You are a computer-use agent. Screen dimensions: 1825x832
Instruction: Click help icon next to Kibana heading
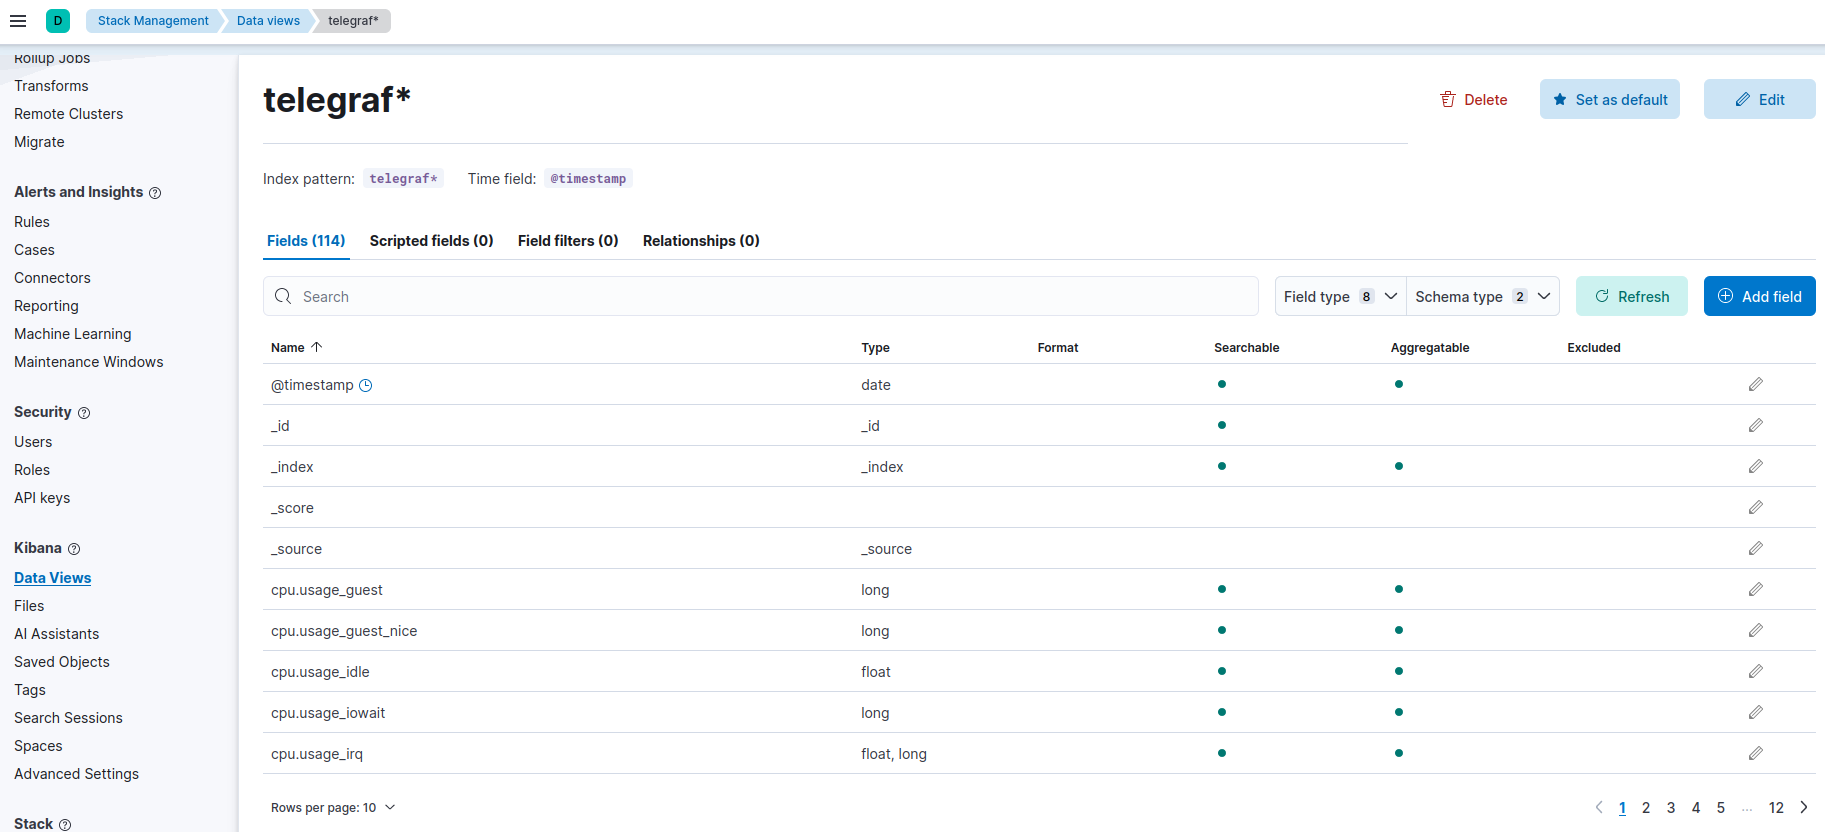[x=74, y=549]
